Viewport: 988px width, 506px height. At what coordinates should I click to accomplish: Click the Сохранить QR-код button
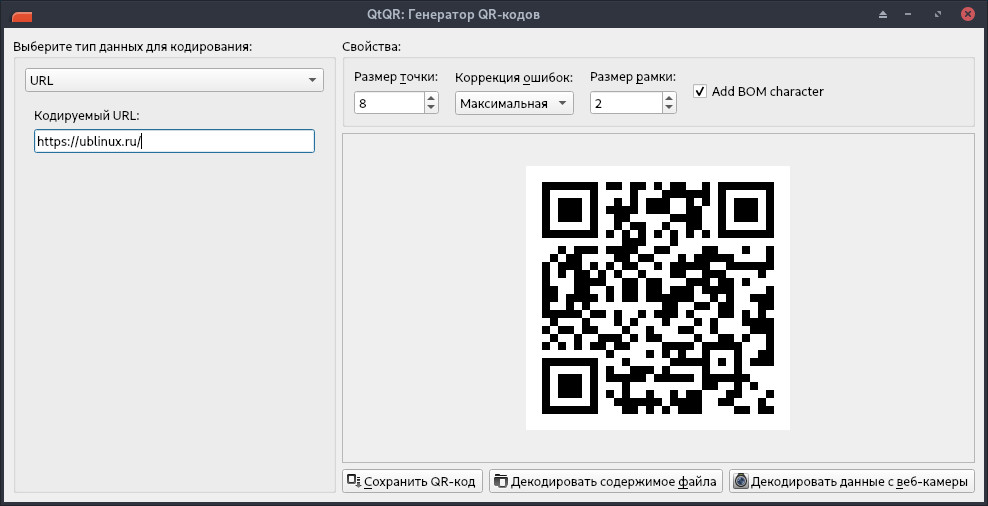pyautogui.click(x=412, y=481)
